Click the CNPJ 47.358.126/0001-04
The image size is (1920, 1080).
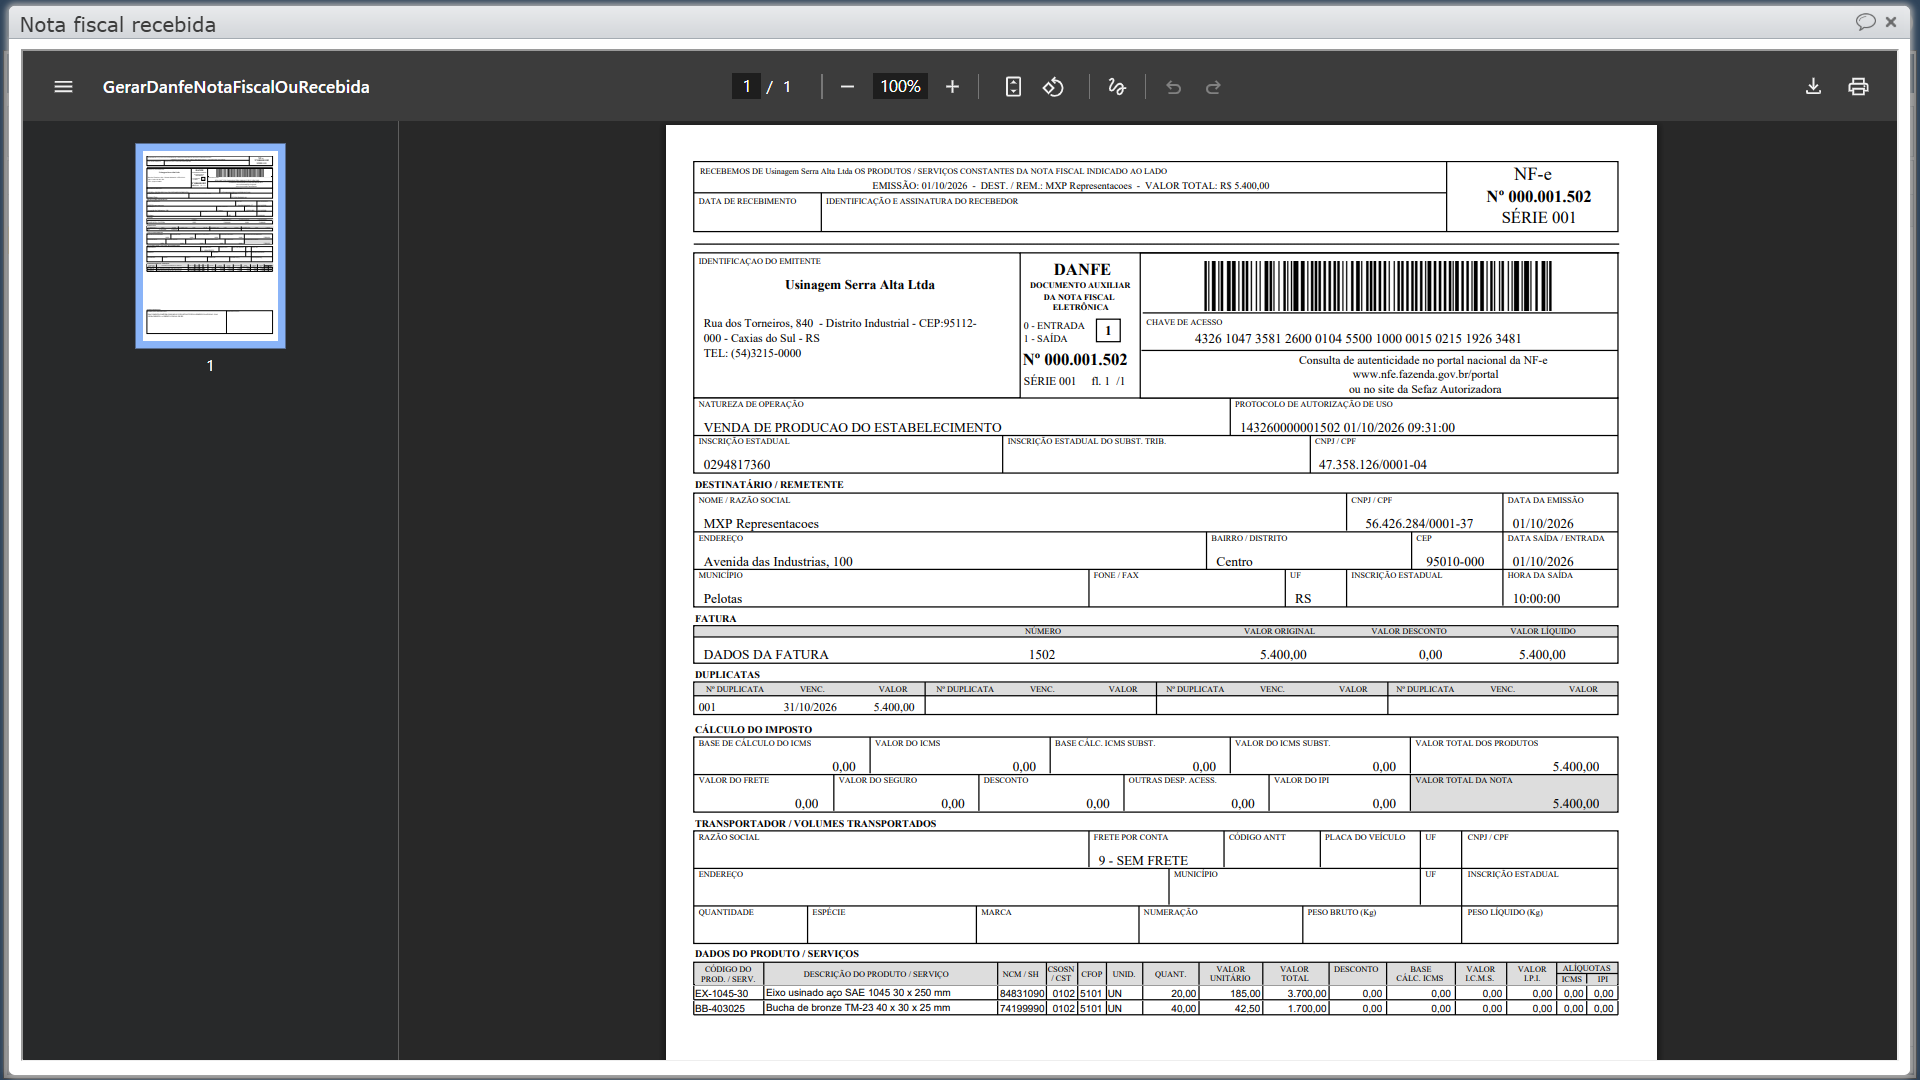tap(1372, 465)
